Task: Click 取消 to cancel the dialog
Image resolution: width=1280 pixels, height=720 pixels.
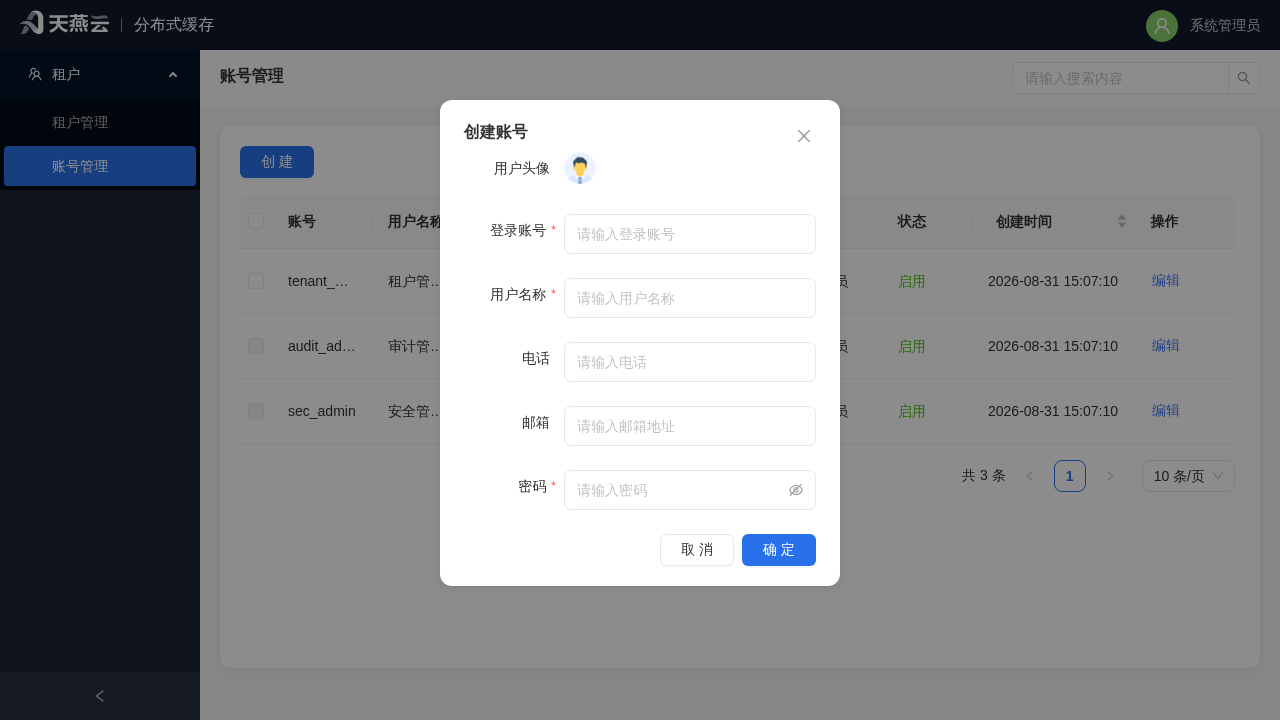Action: (x=697, y=550)
